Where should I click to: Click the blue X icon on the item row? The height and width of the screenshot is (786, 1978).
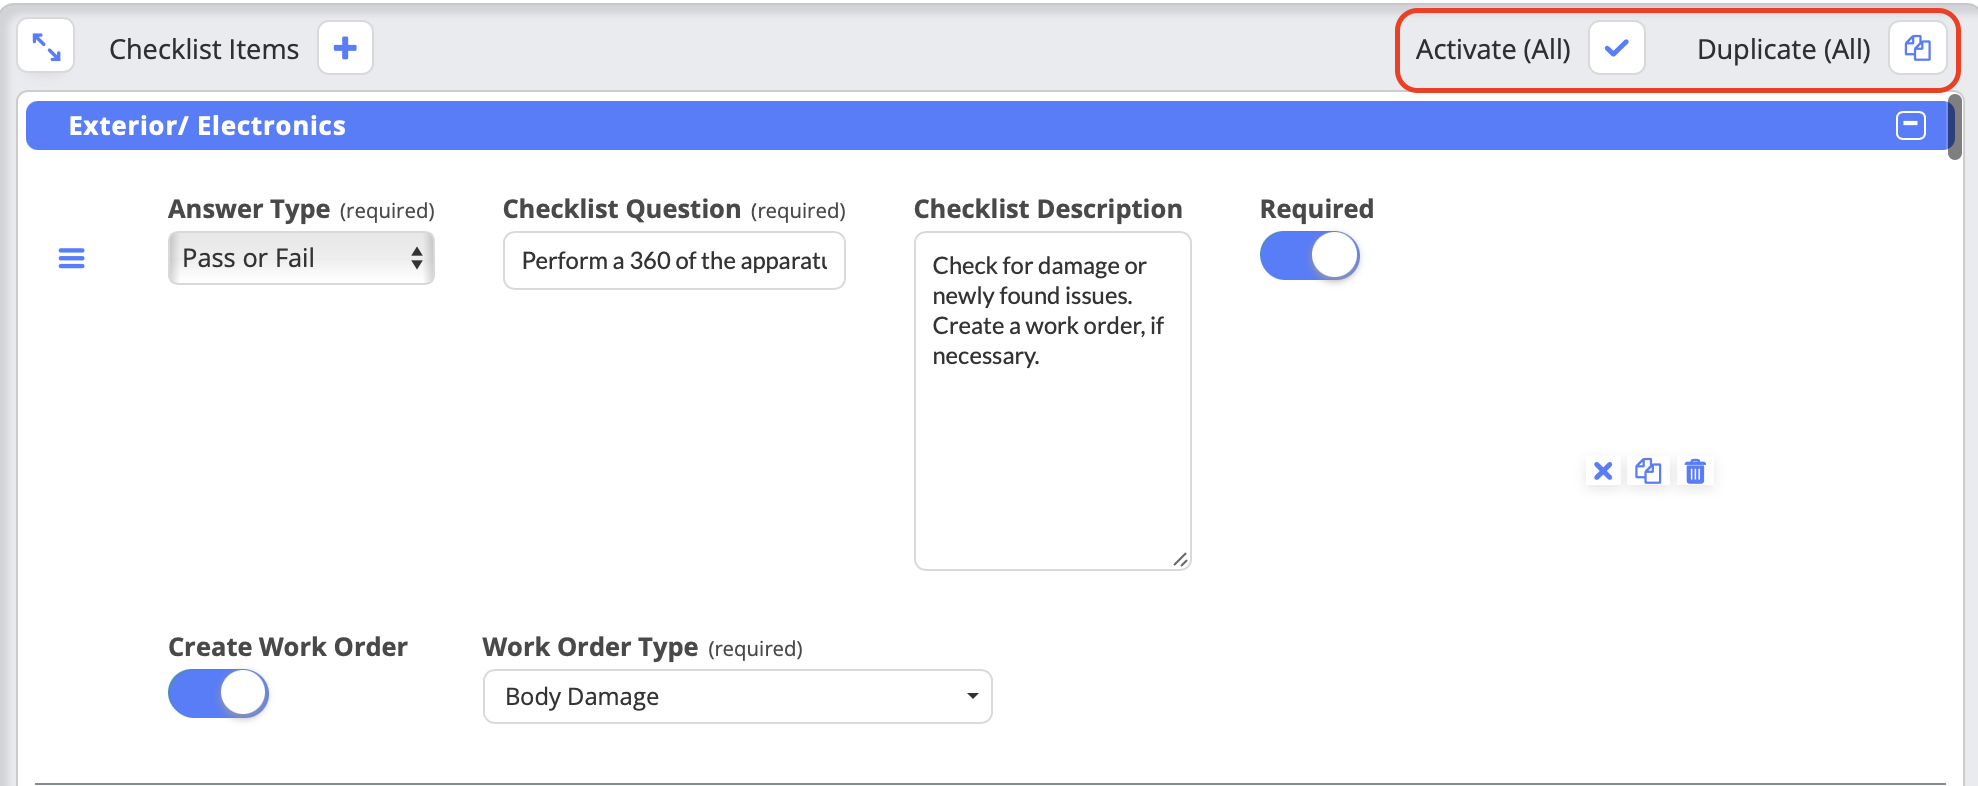tap(1602, 471)
